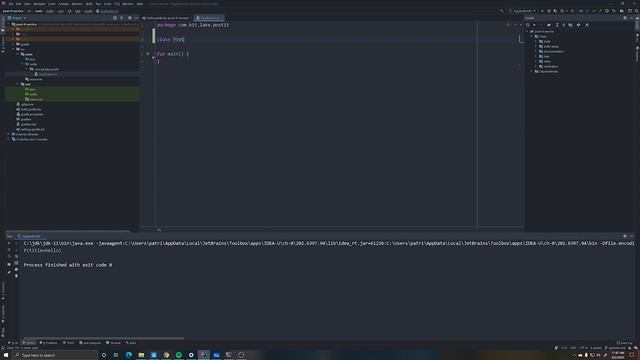Expand the verification Gradle task group
640x360 pixels.
(x=536, y=66)
